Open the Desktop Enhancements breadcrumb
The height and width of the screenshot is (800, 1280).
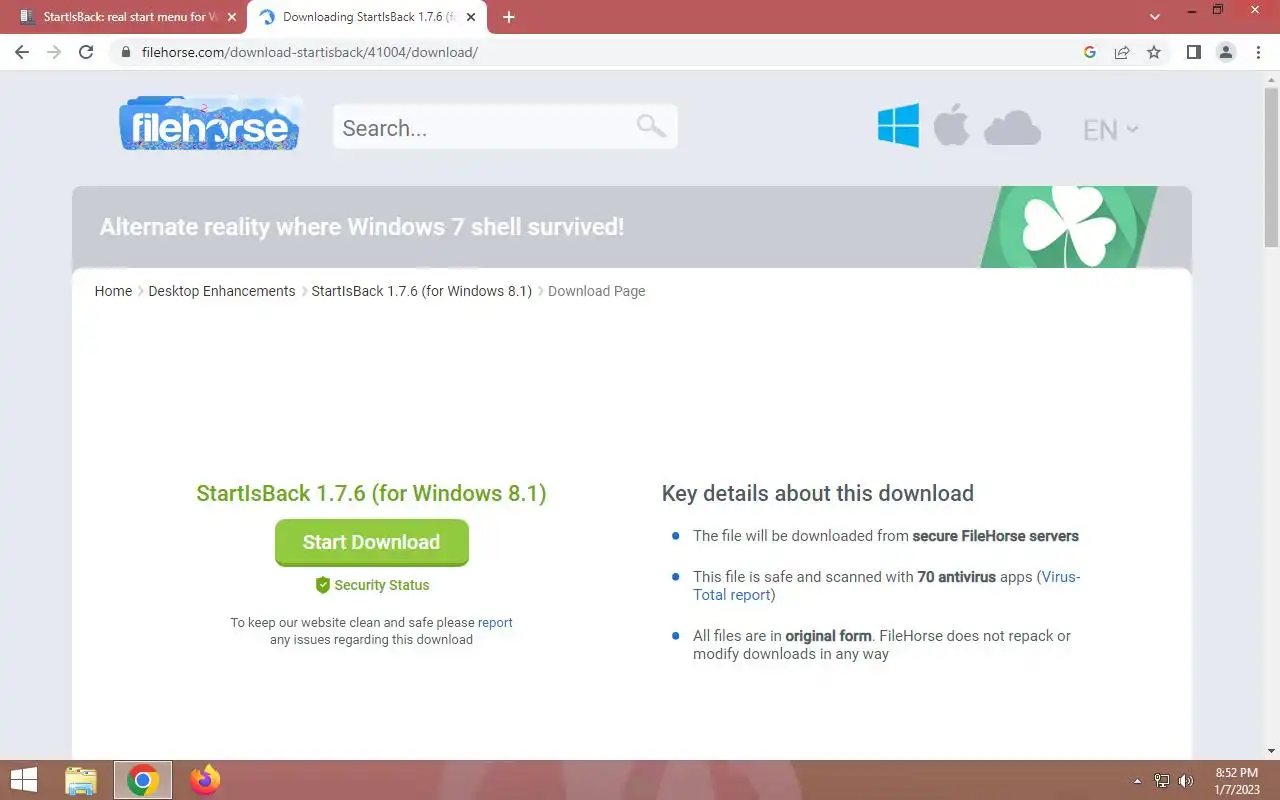(222, 291)
